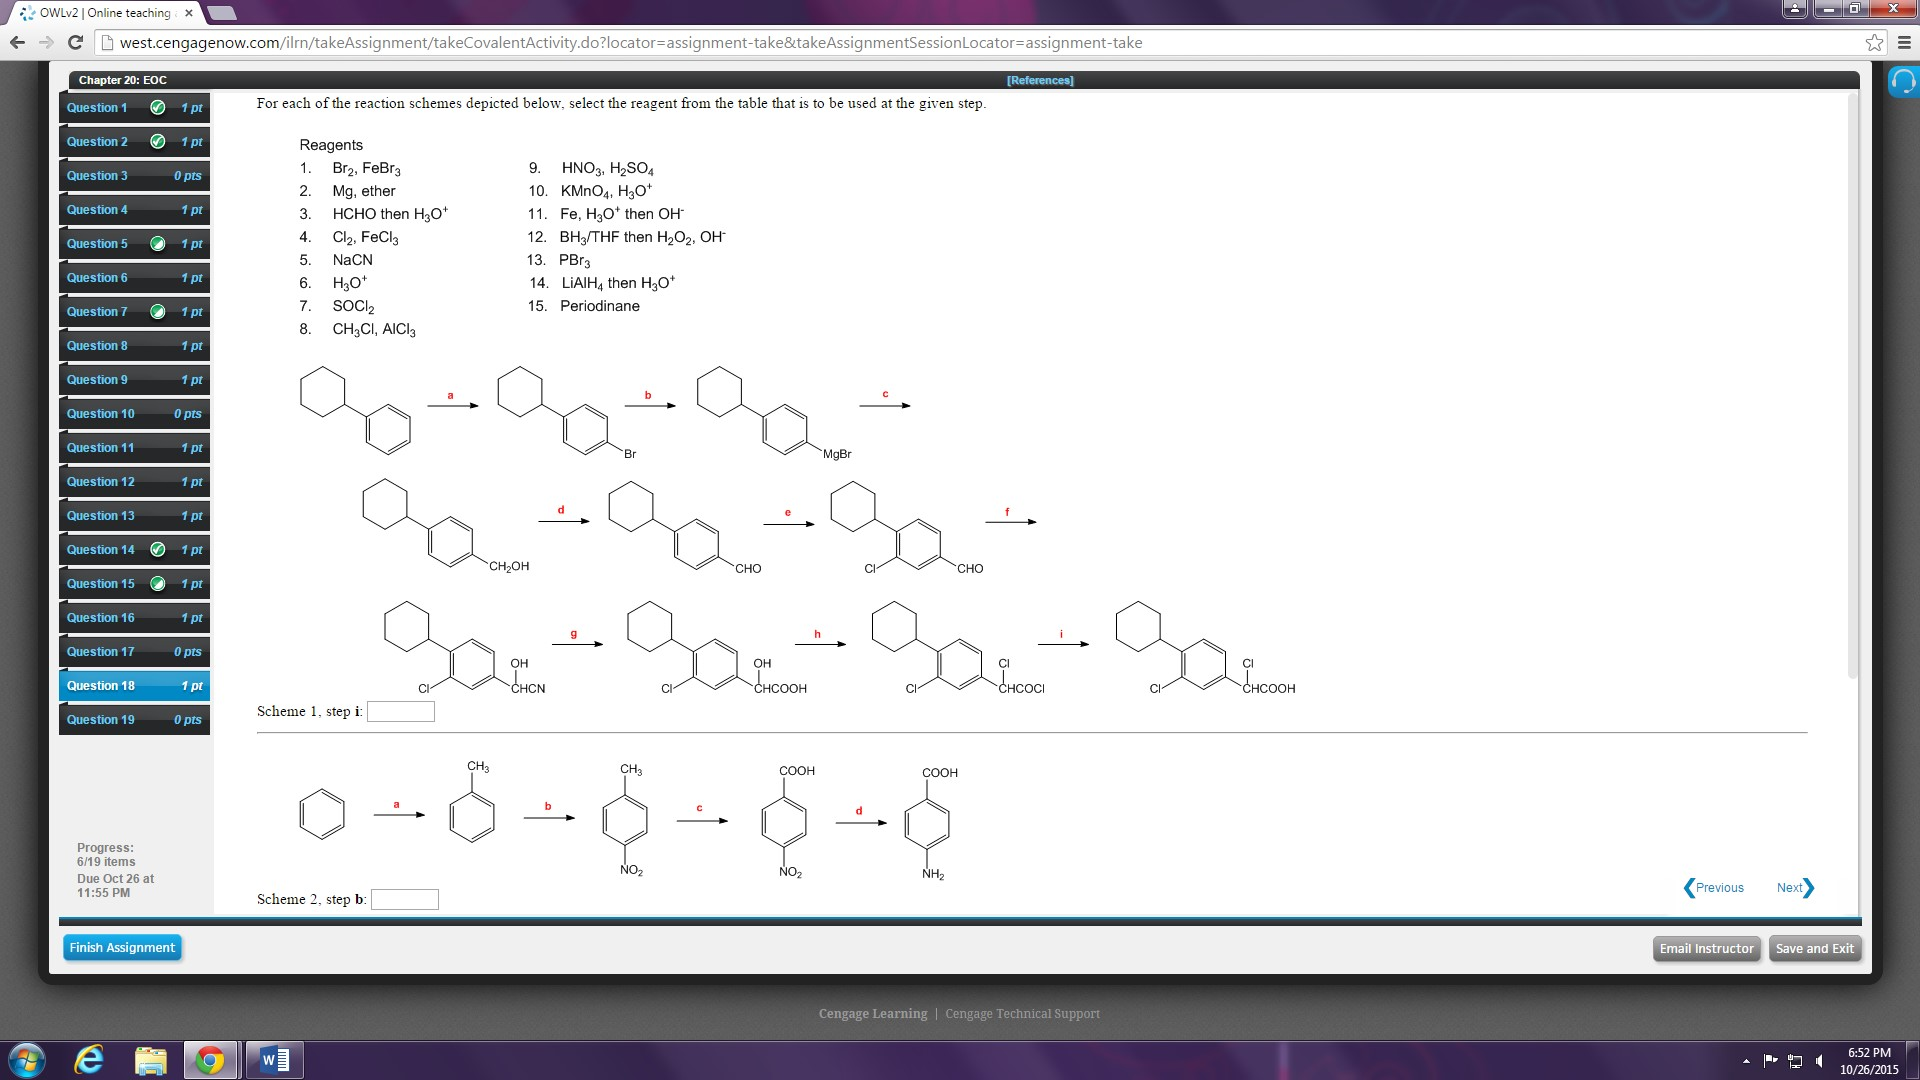Open the Chrome hamburger menu
This screenshot has height=1080, width=1920.
click(1902, 43)
